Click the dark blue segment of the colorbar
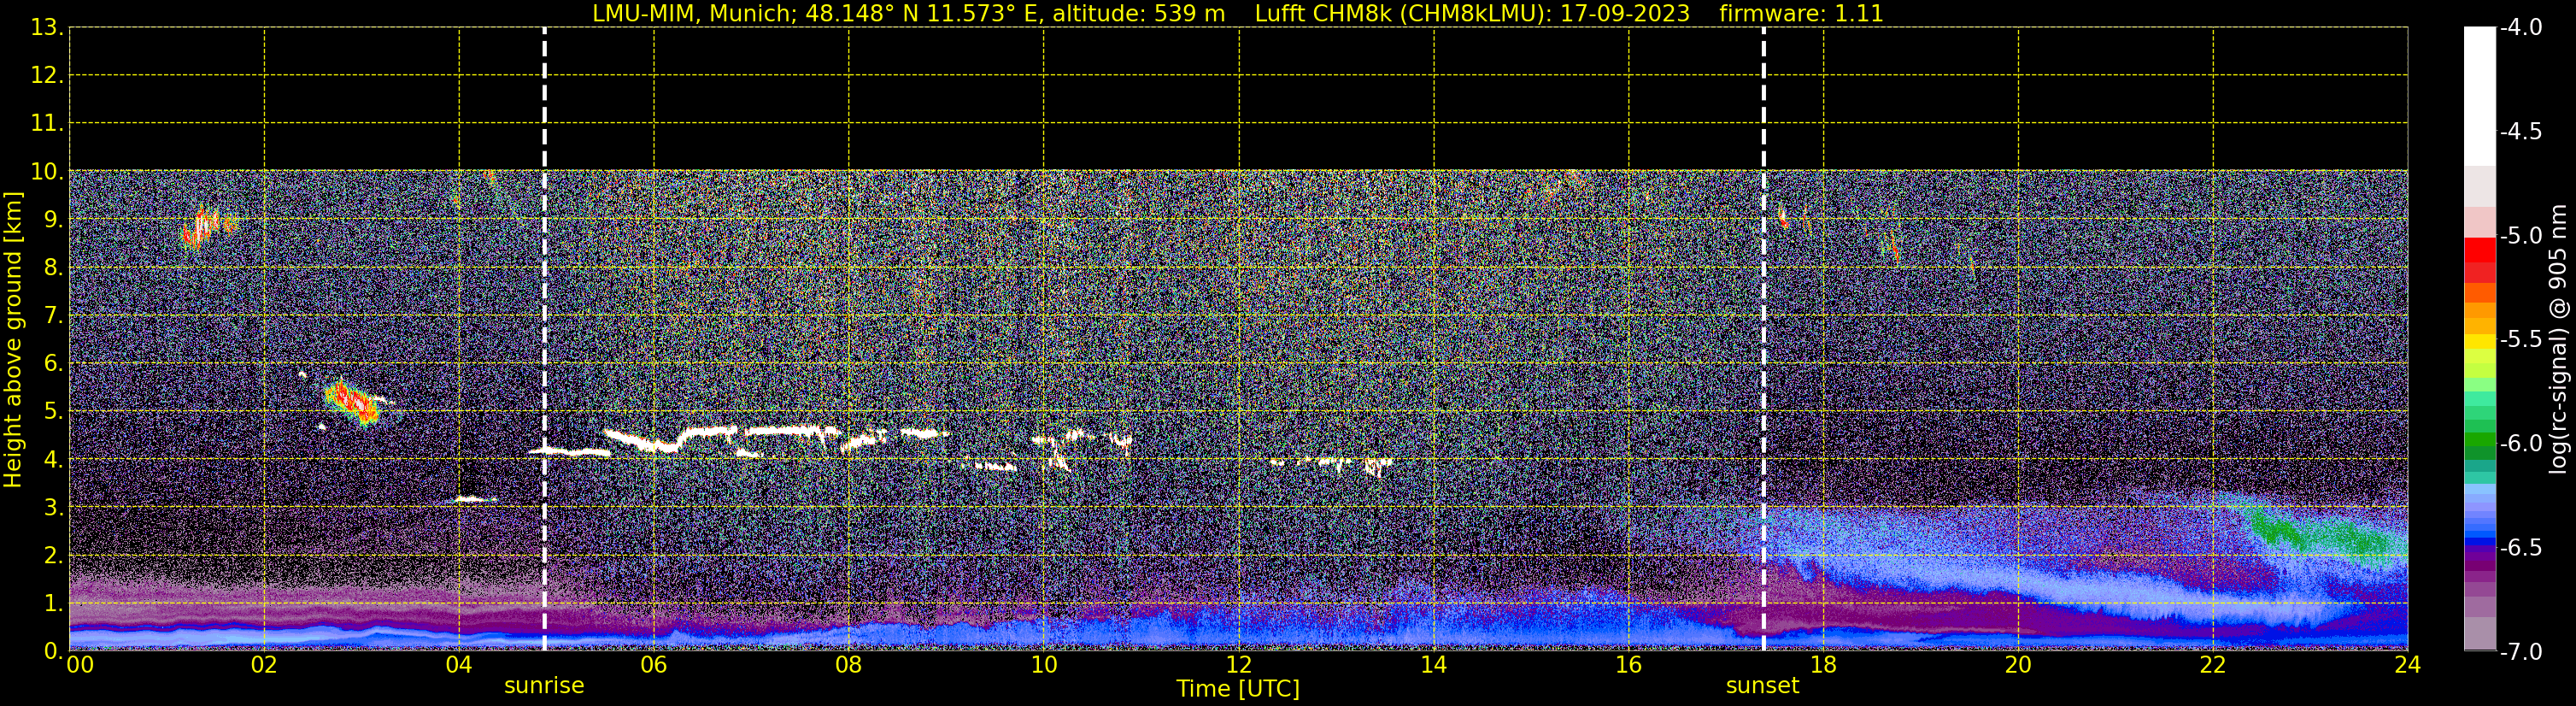The height and width of the screenshot is (706, 2576). 2480,540
